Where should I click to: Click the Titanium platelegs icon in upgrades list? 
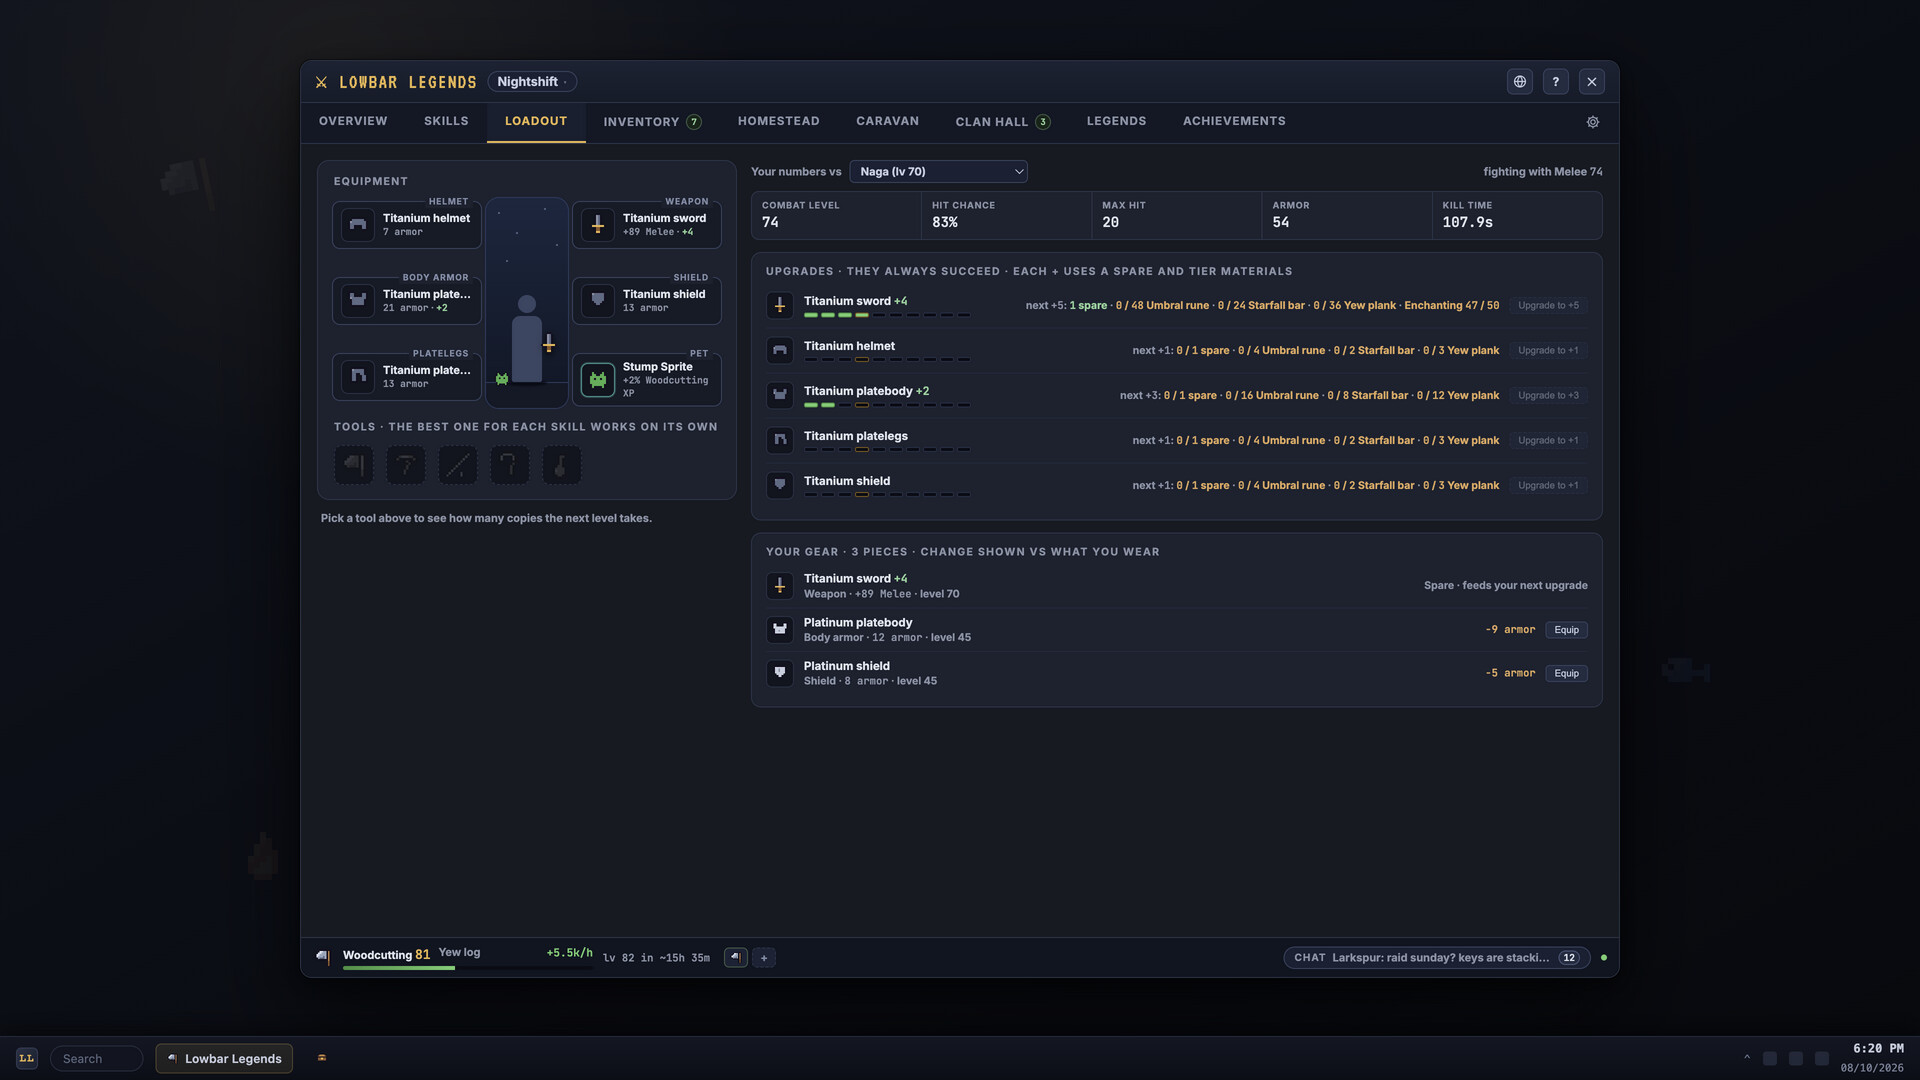tap(780, 440)
